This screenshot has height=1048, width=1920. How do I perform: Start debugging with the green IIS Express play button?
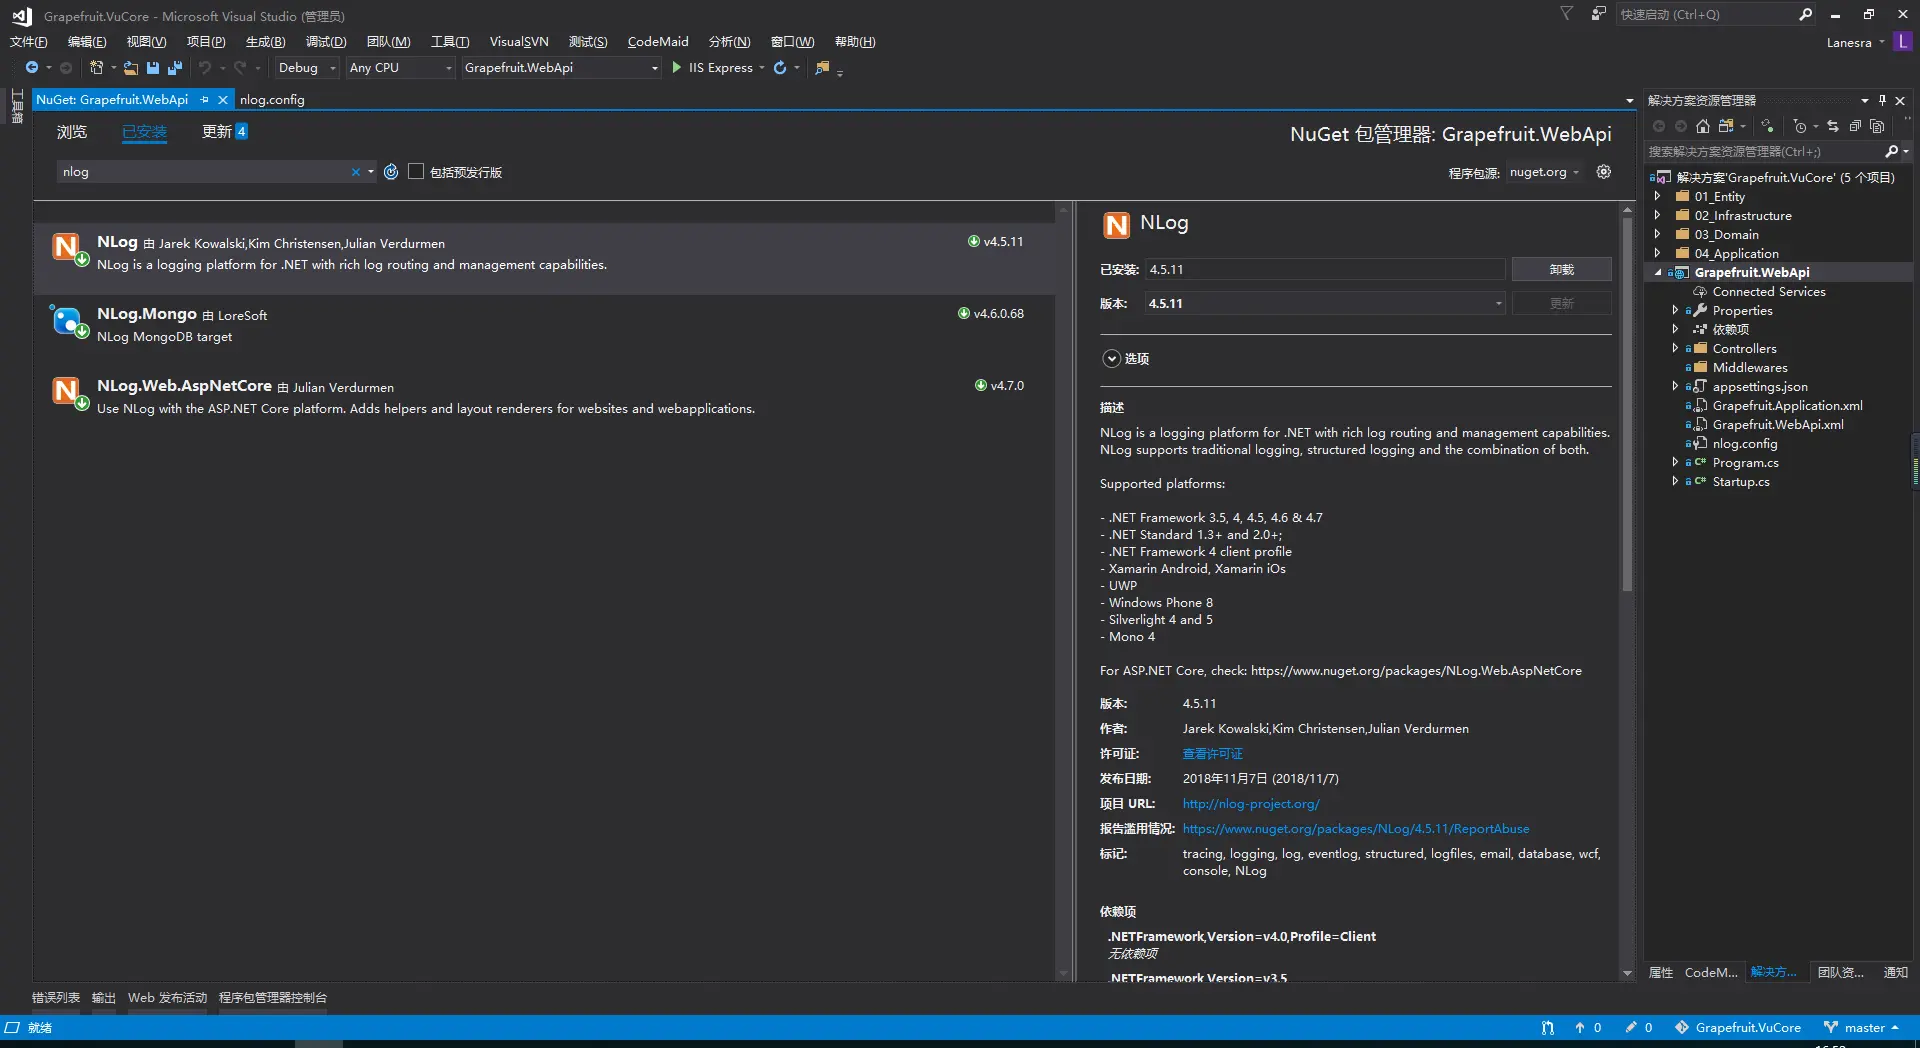click(677, 68)
